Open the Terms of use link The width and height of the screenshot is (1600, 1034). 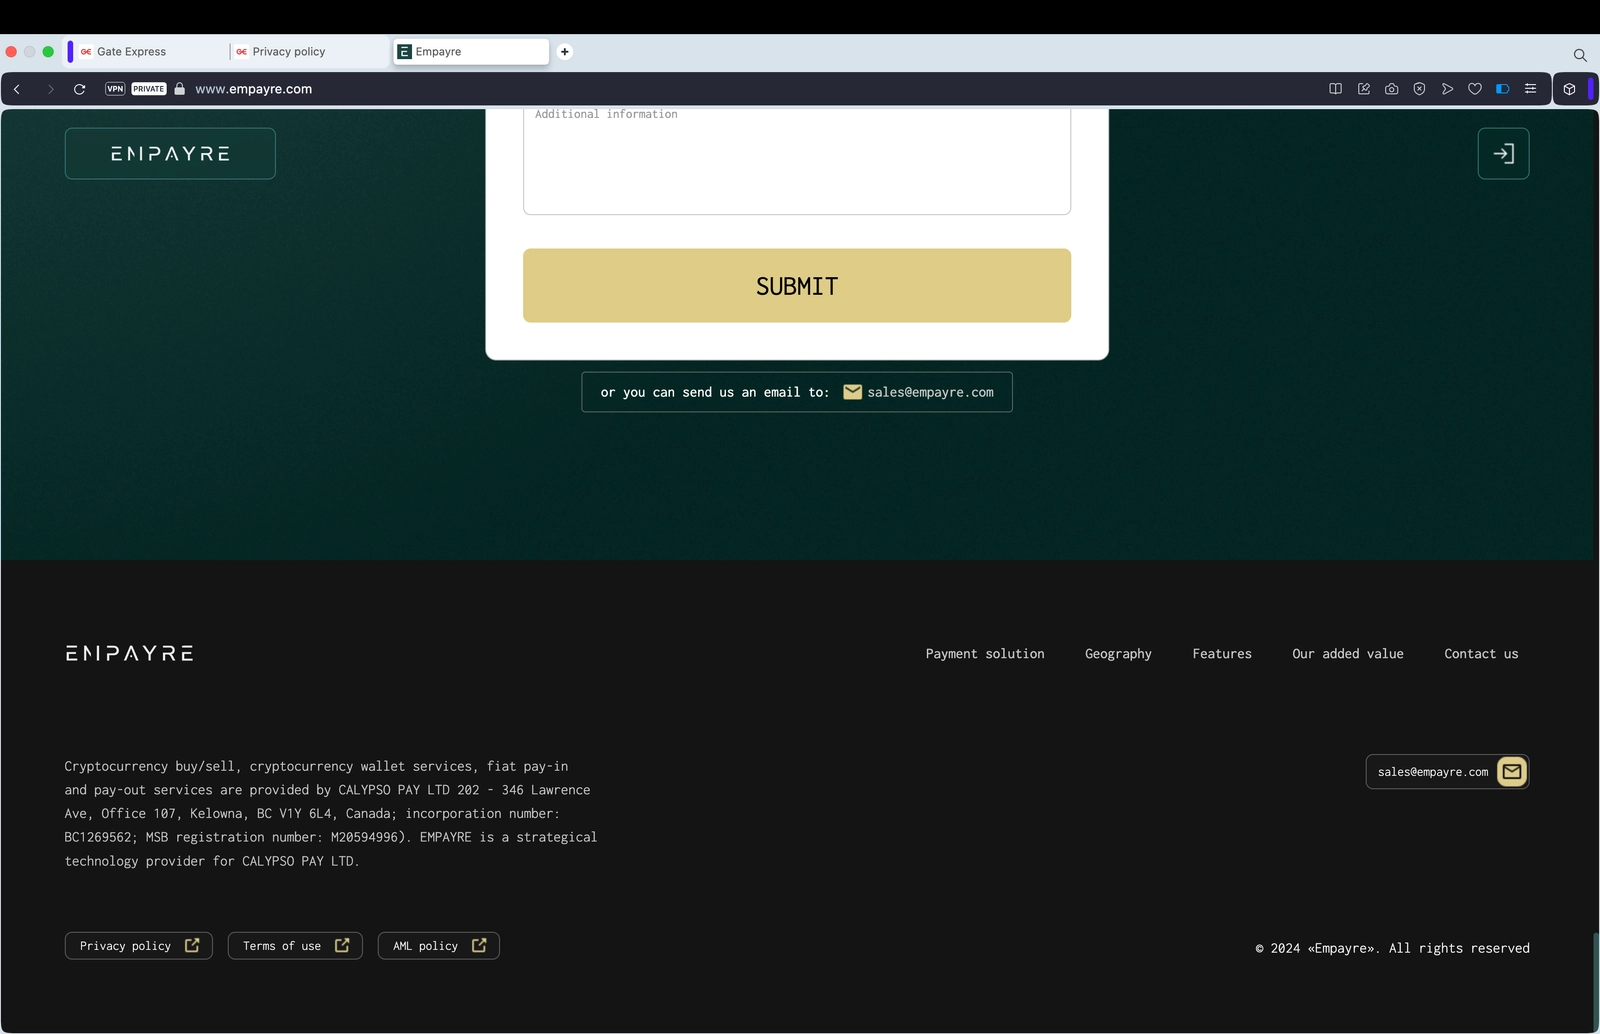click(x=294, y=945)
